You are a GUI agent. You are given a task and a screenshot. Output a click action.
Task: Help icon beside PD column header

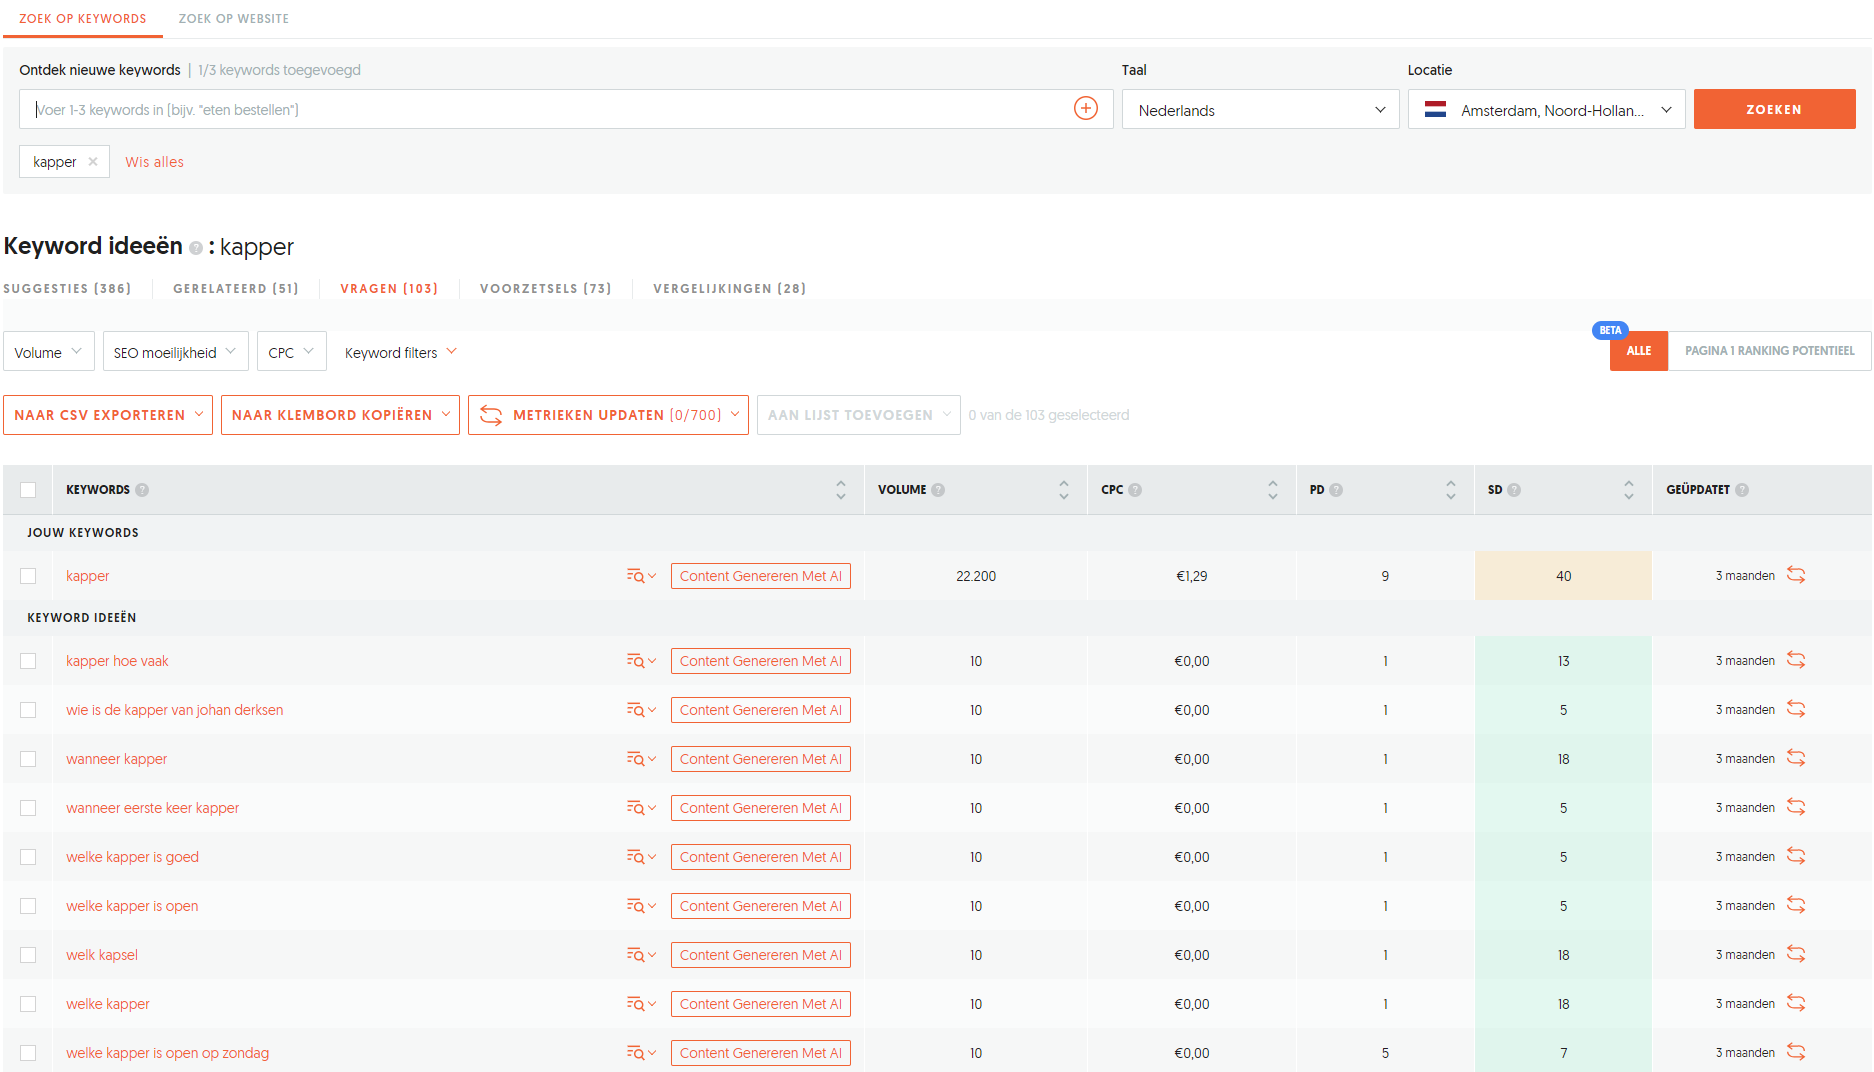click(x=1336, y=490)
